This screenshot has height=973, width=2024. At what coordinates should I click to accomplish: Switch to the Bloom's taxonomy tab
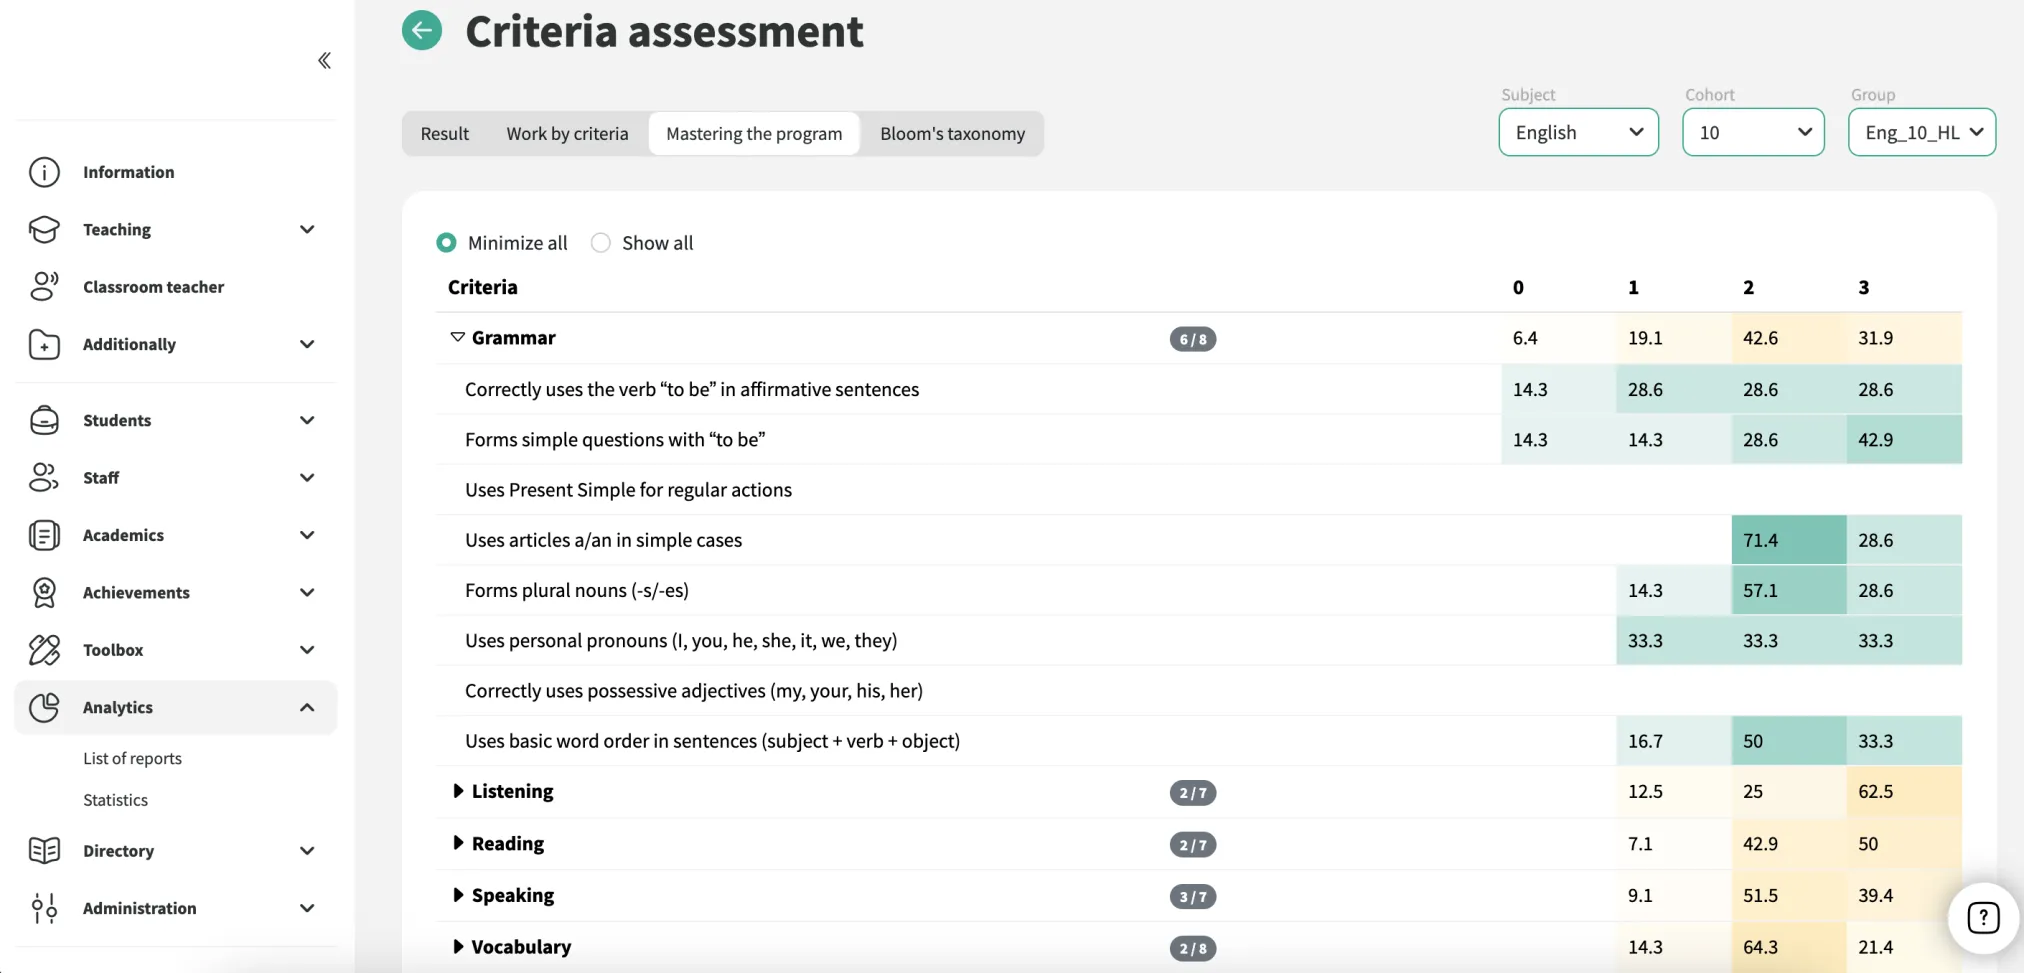point(952,134)
